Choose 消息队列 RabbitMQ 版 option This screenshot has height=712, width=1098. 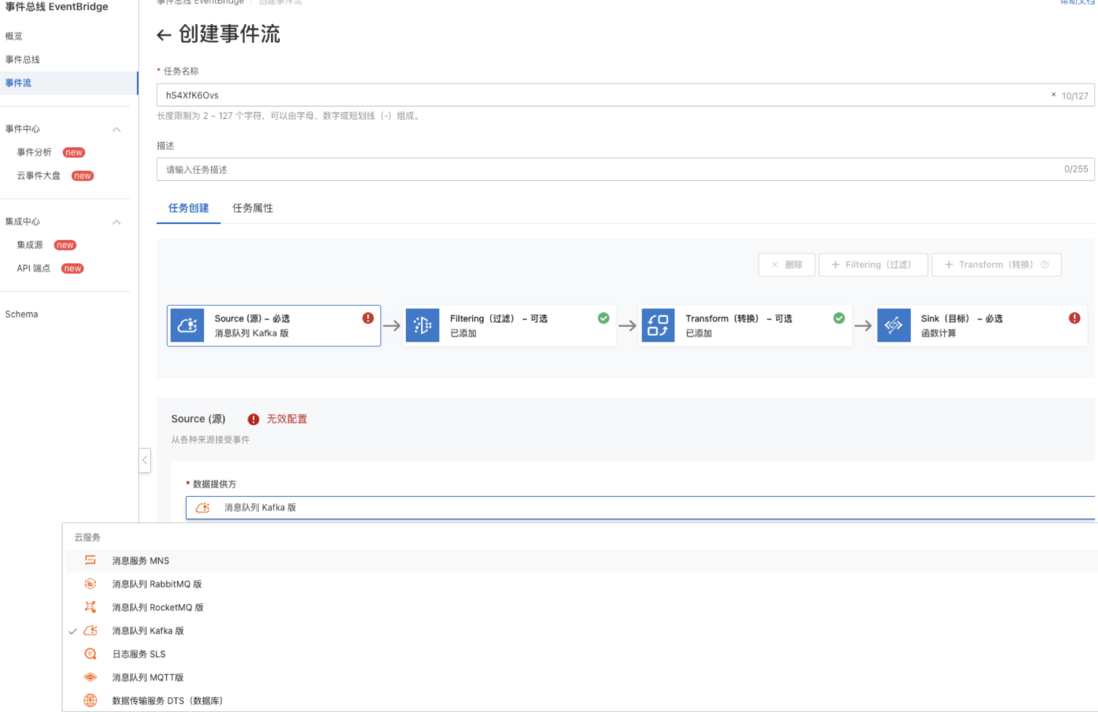pyautogui.click(x=580, y=584)
